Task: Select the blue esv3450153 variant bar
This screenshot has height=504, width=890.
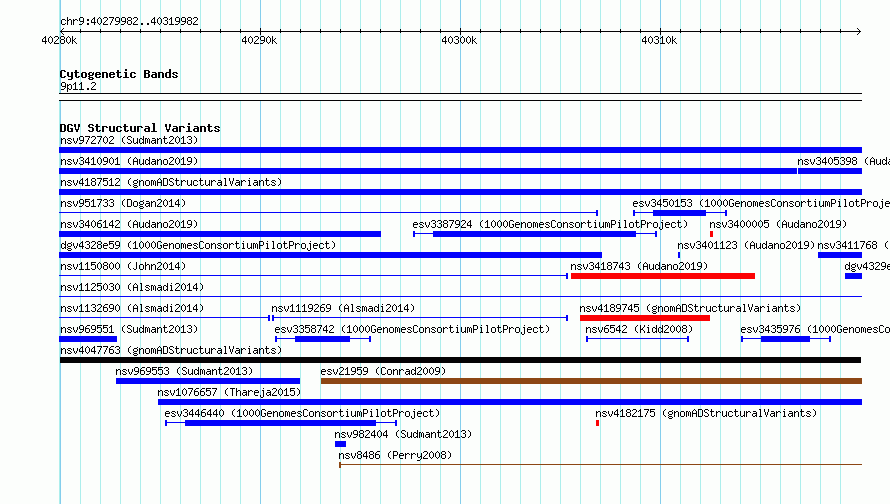Action: coord(679,213)
